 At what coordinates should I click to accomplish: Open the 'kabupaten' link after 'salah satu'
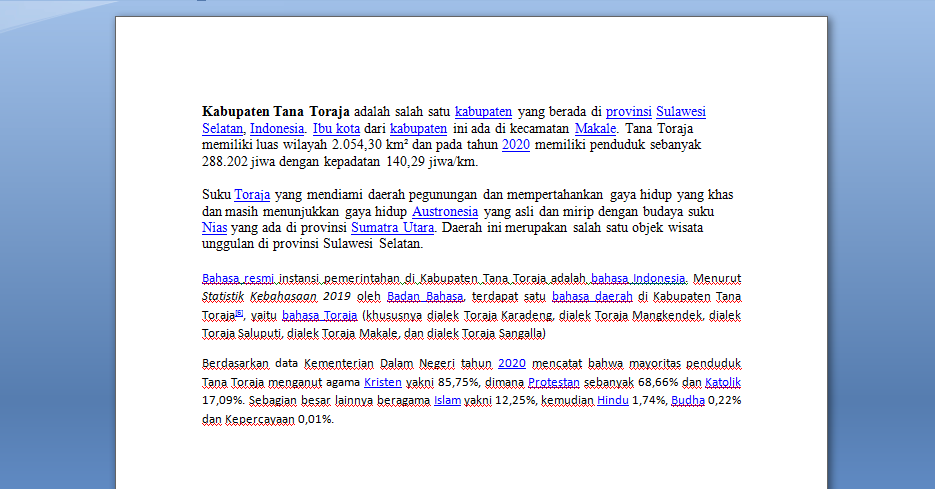483,112
